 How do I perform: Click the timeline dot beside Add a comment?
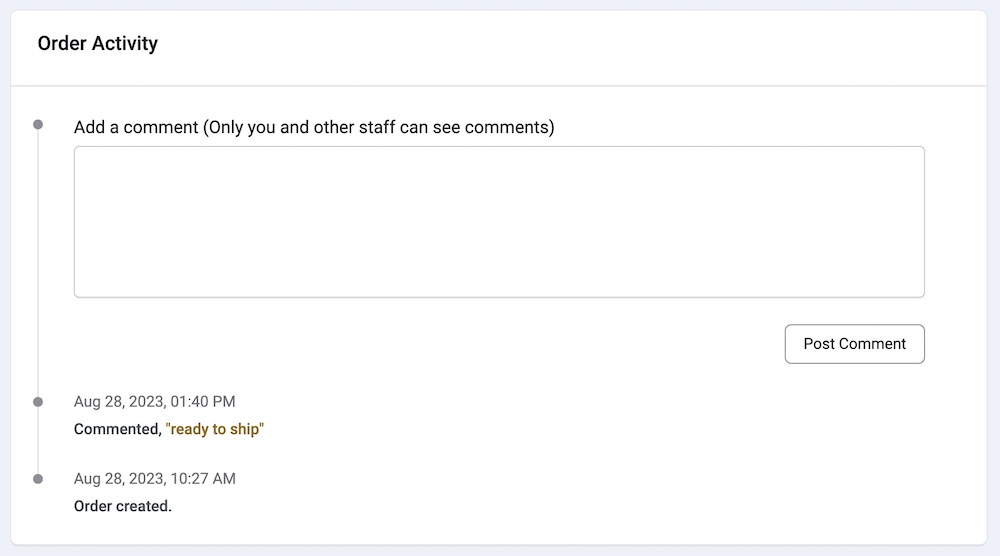pyautogui.click(x=38, y=125)
